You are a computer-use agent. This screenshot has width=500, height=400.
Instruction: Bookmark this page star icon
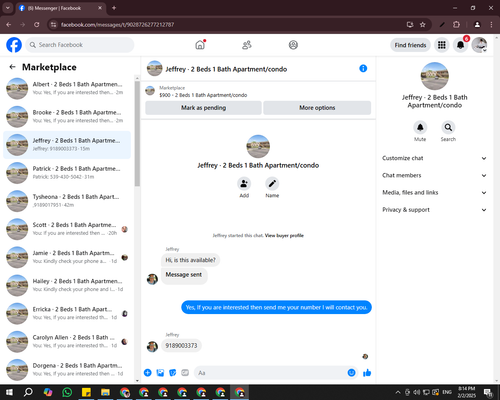[x=423, y=25]
